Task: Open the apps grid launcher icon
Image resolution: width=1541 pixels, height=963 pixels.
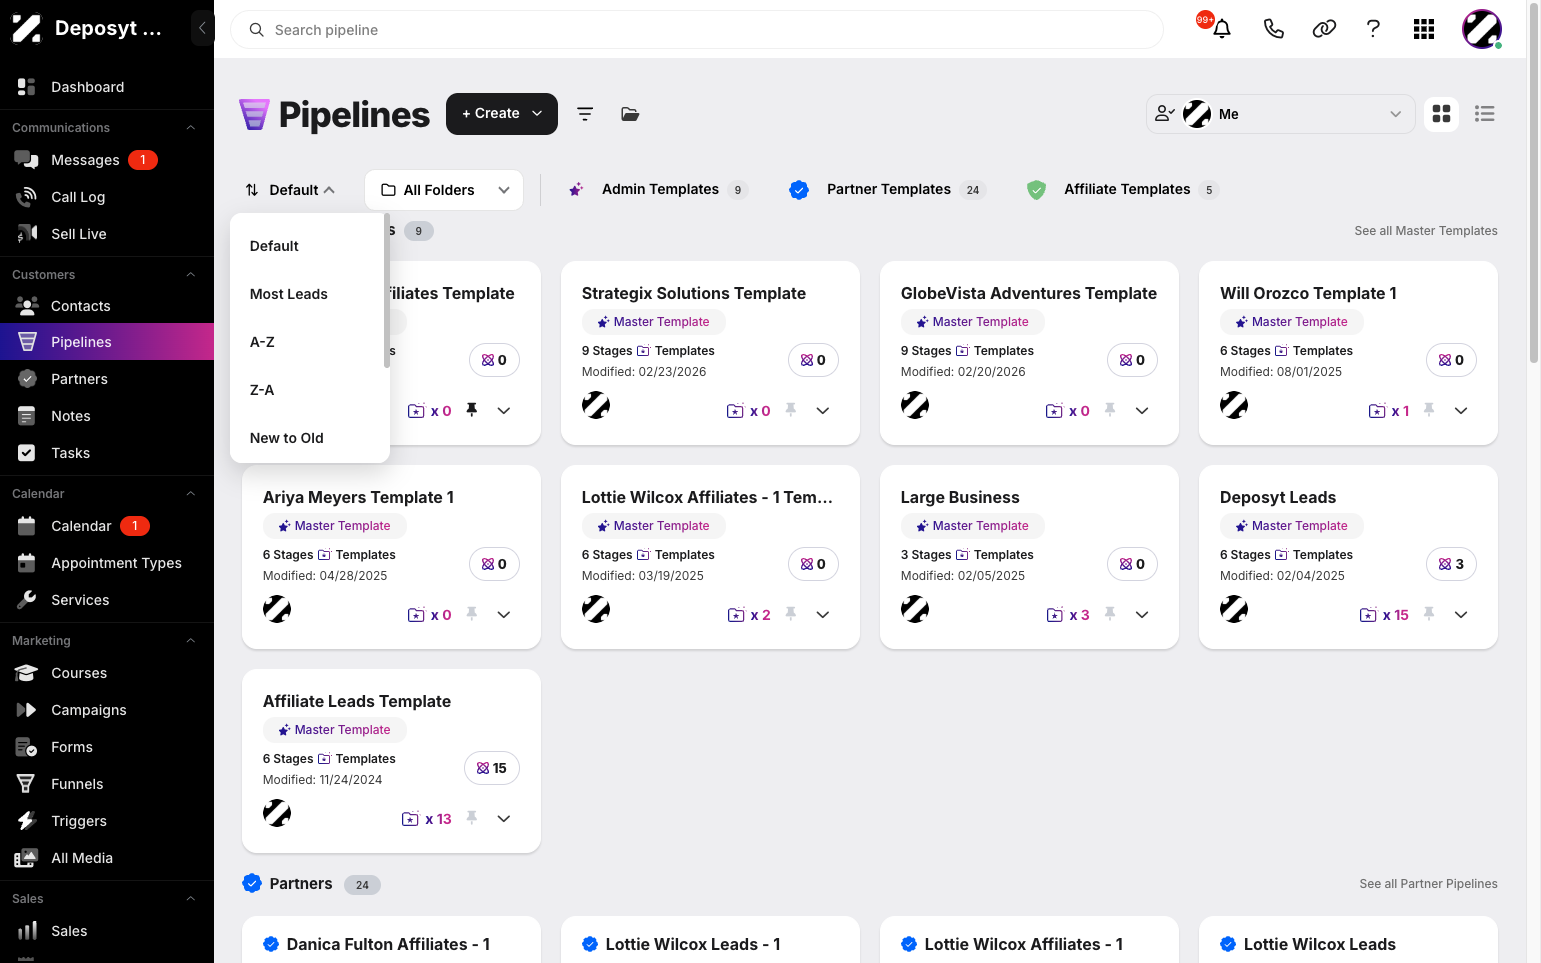Action: [x=1424, y=29]
